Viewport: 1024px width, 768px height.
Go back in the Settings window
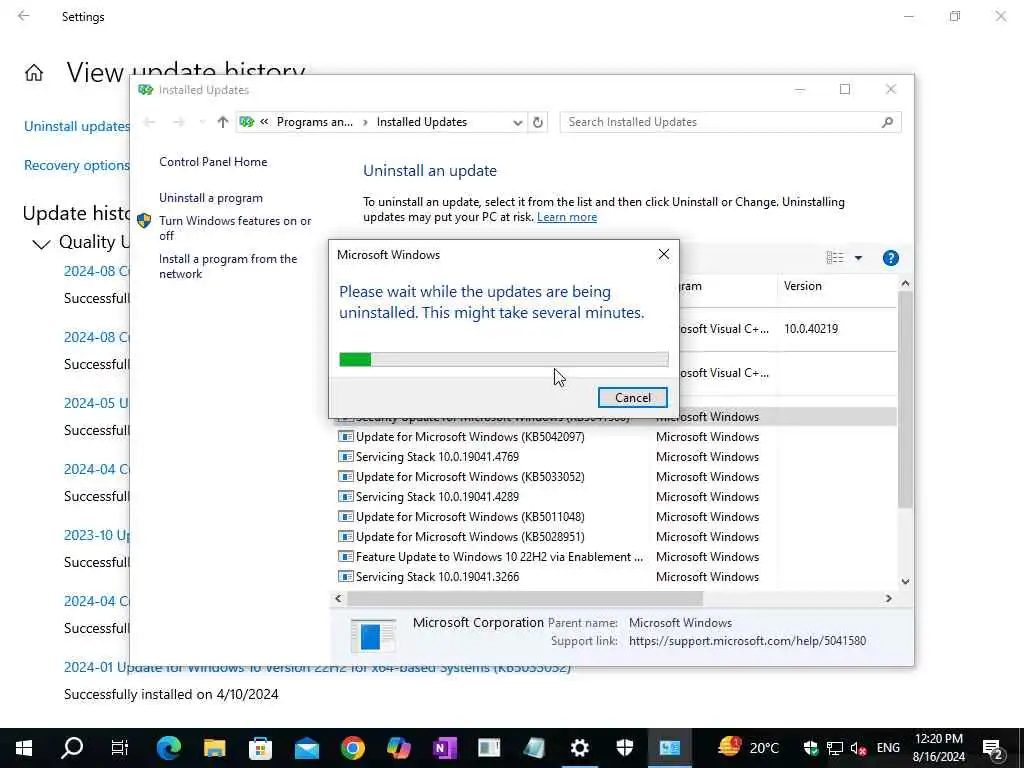pyautogui.click(x=24, y=16)
